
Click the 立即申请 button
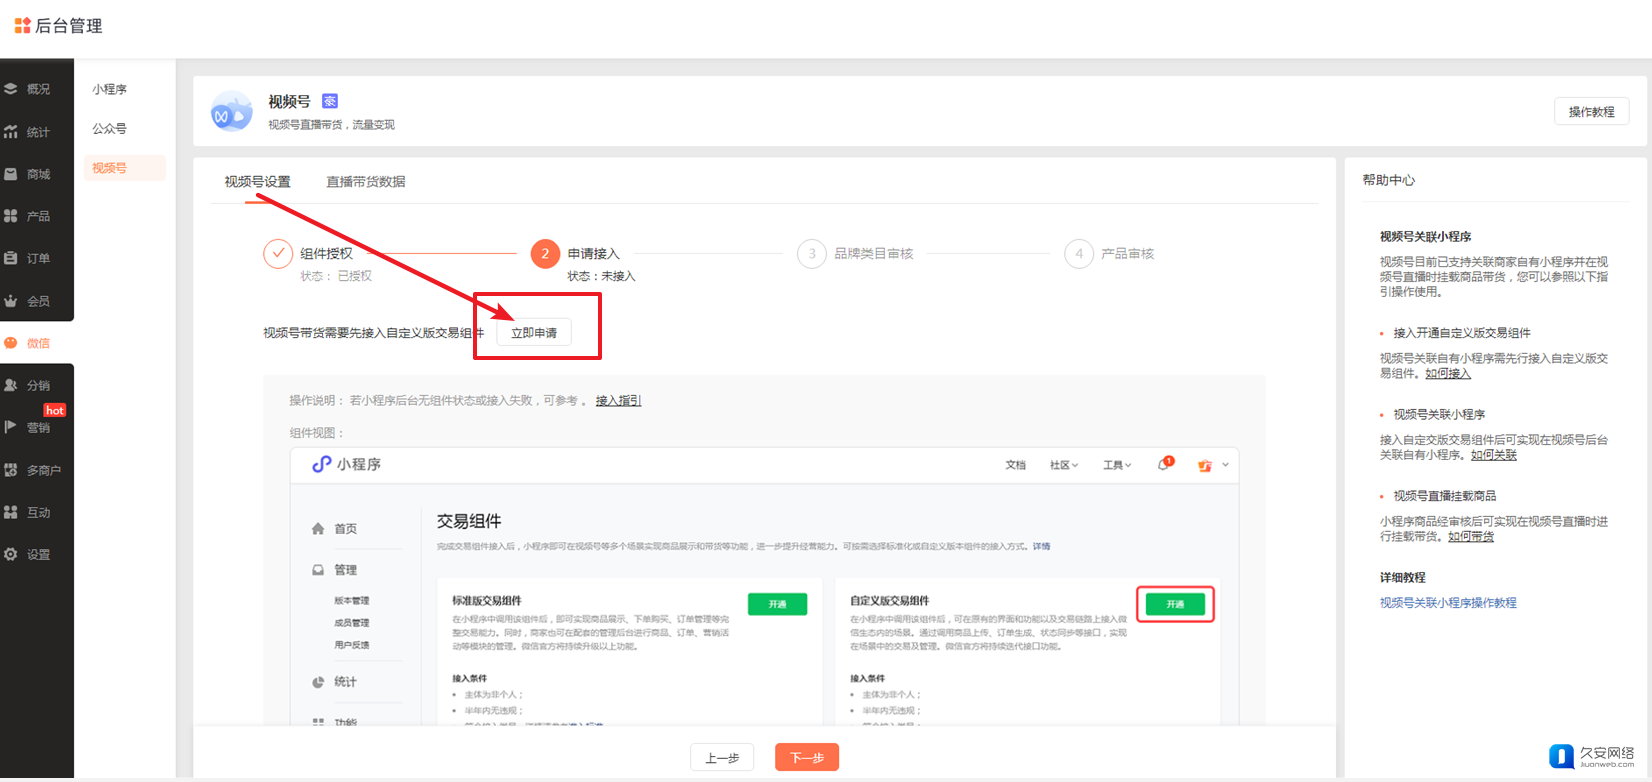click(x=534, y=333)
